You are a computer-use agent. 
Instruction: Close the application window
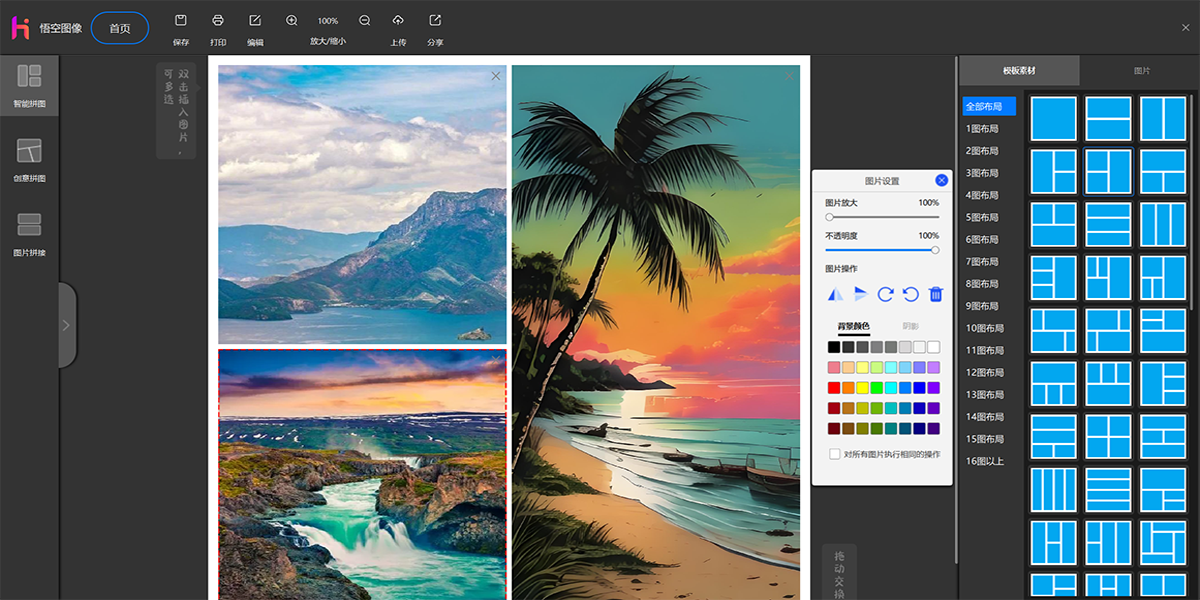click(1186, 28)
